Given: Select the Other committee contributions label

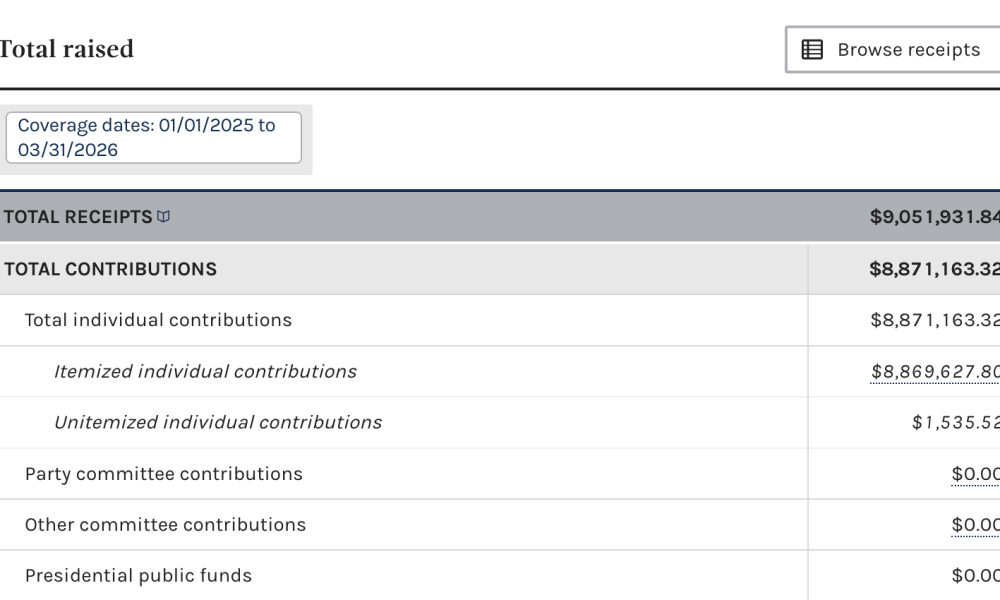Looking at the screenshot, I should tap(165, 525).
